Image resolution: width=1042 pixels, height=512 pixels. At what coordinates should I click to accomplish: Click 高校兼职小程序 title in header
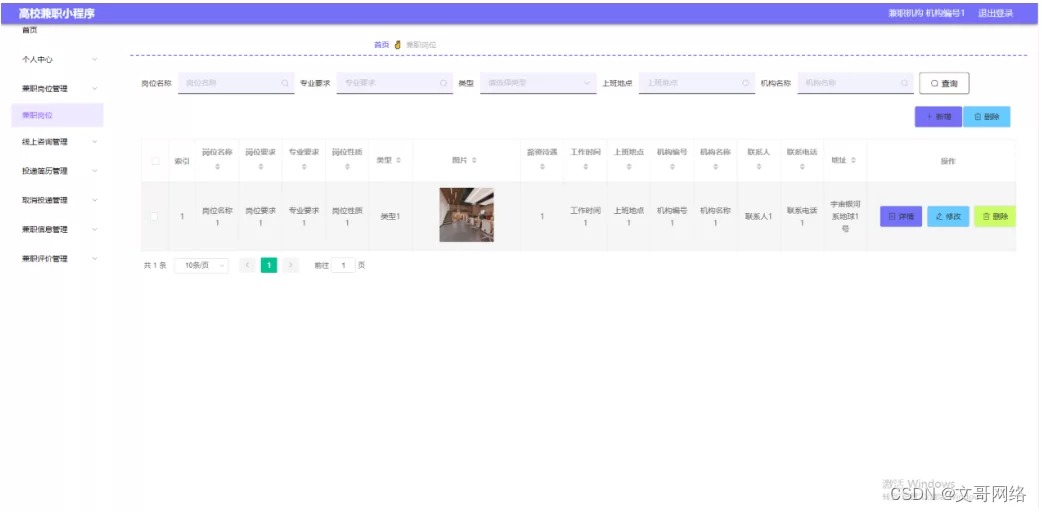tap(56, 13)
